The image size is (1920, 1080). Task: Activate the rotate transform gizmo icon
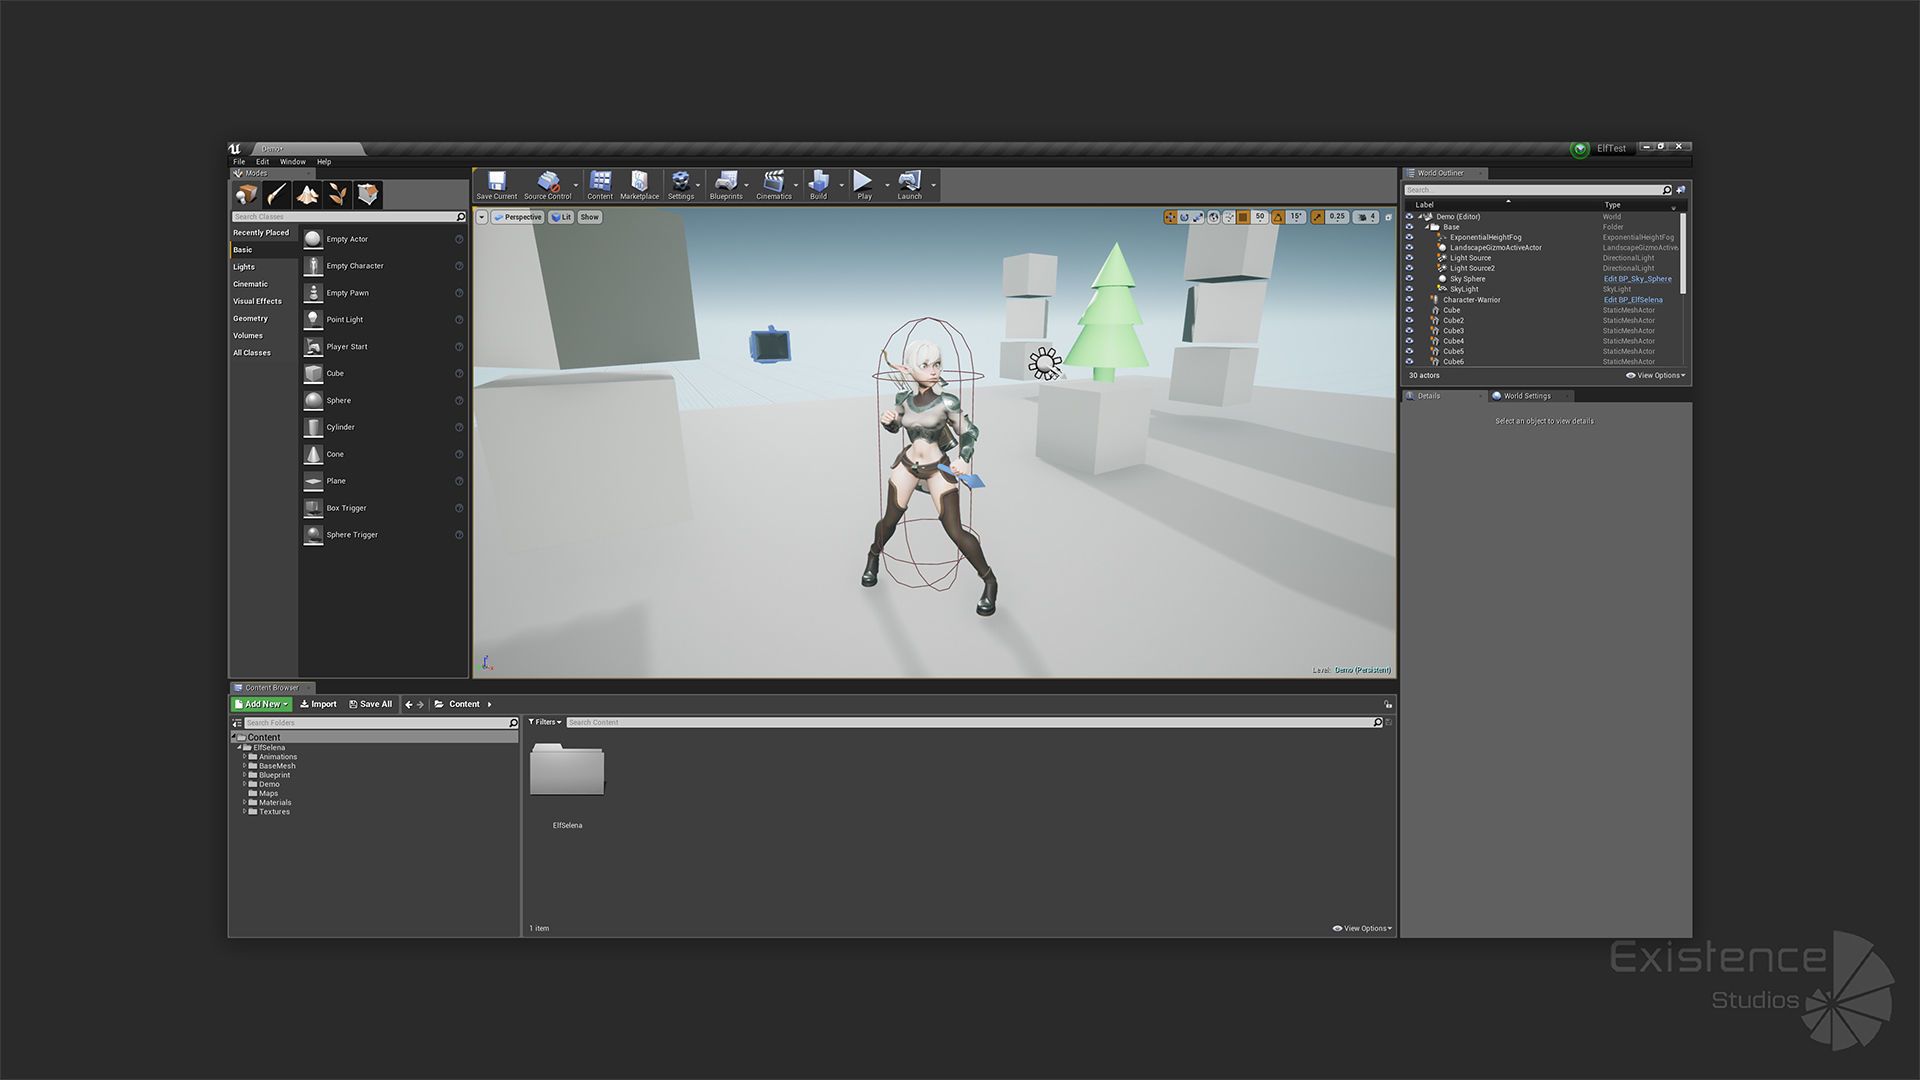click(1184, 217)
